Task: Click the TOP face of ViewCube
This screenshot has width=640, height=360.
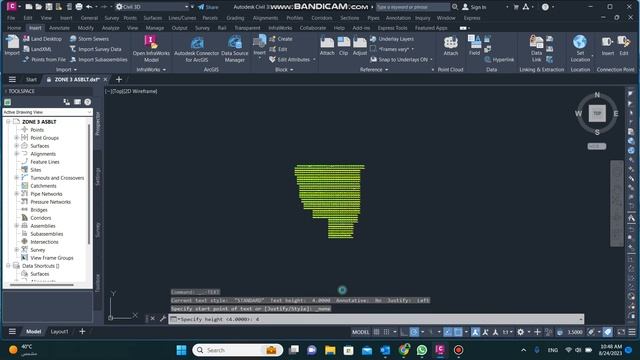Action: coord(597,113)
